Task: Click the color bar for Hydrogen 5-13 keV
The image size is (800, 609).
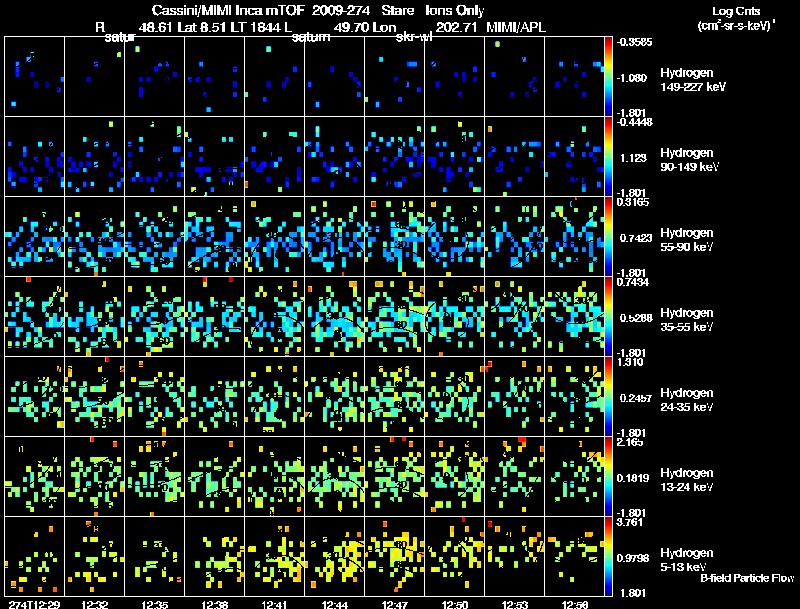Action: [x=608, y=556]
